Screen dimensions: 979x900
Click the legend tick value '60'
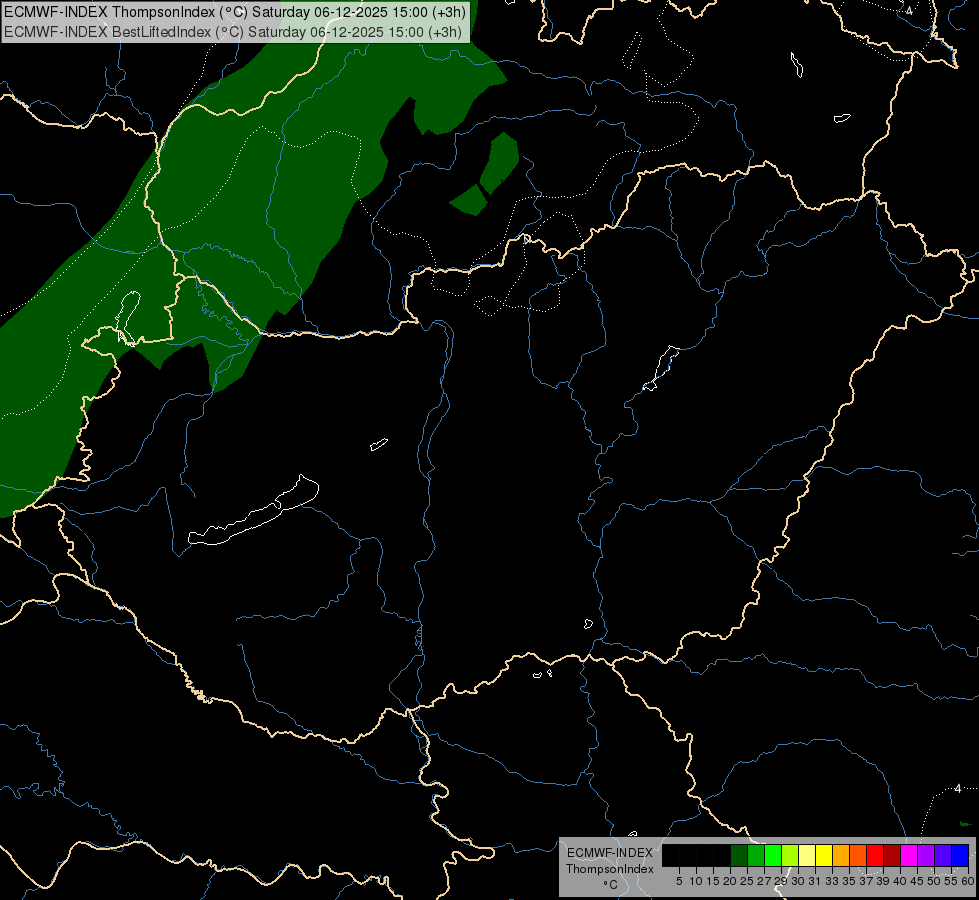pyautogui.click(x=967, y=881)
